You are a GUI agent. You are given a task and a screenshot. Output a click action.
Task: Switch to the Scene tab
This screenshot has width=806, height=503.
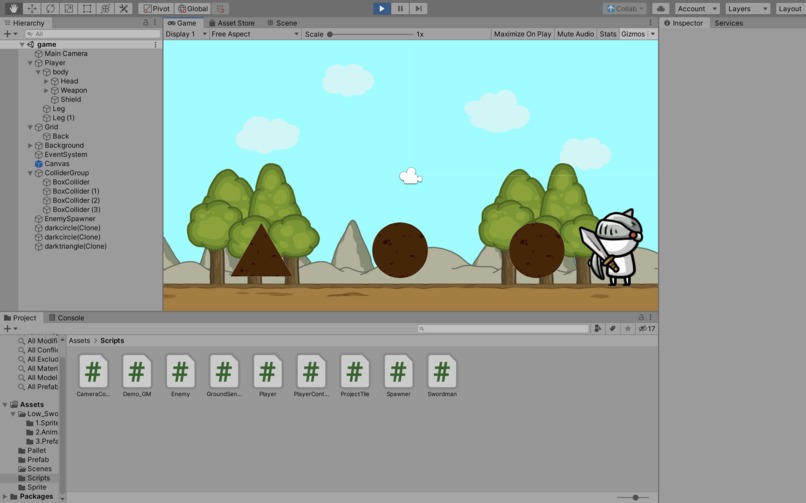282,23
